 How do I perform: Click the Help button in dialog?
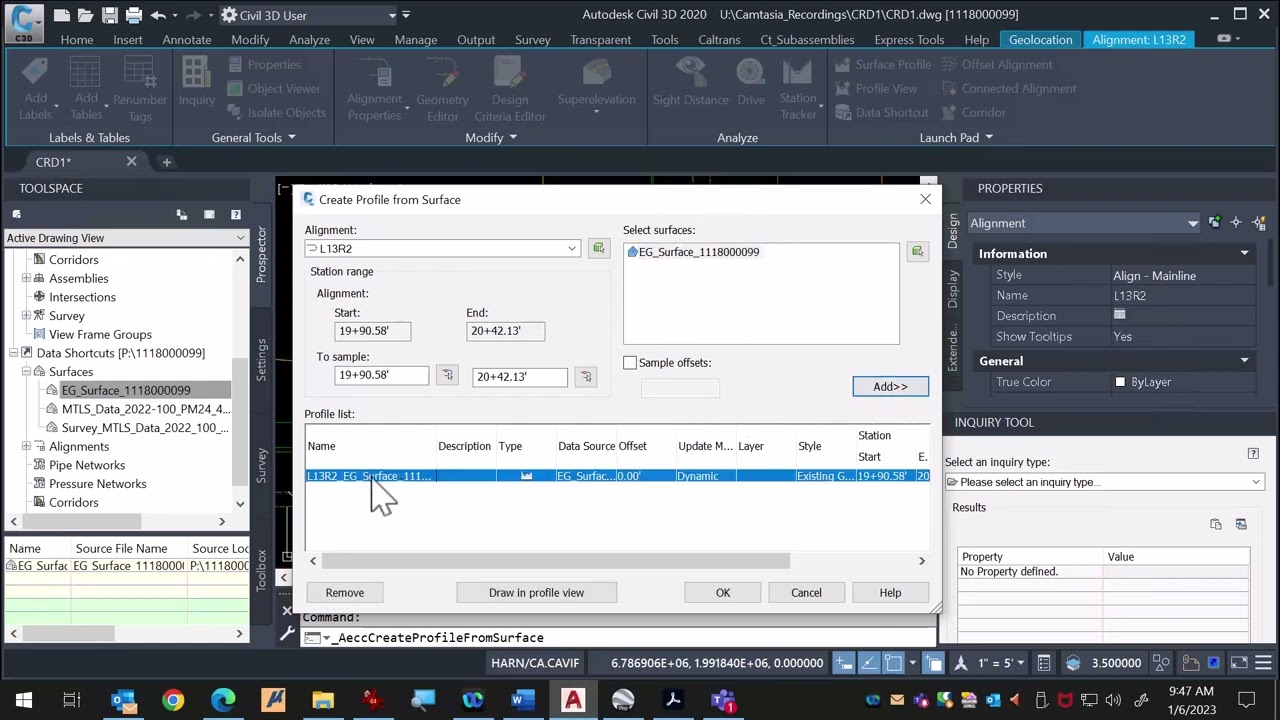pos(890,593)
